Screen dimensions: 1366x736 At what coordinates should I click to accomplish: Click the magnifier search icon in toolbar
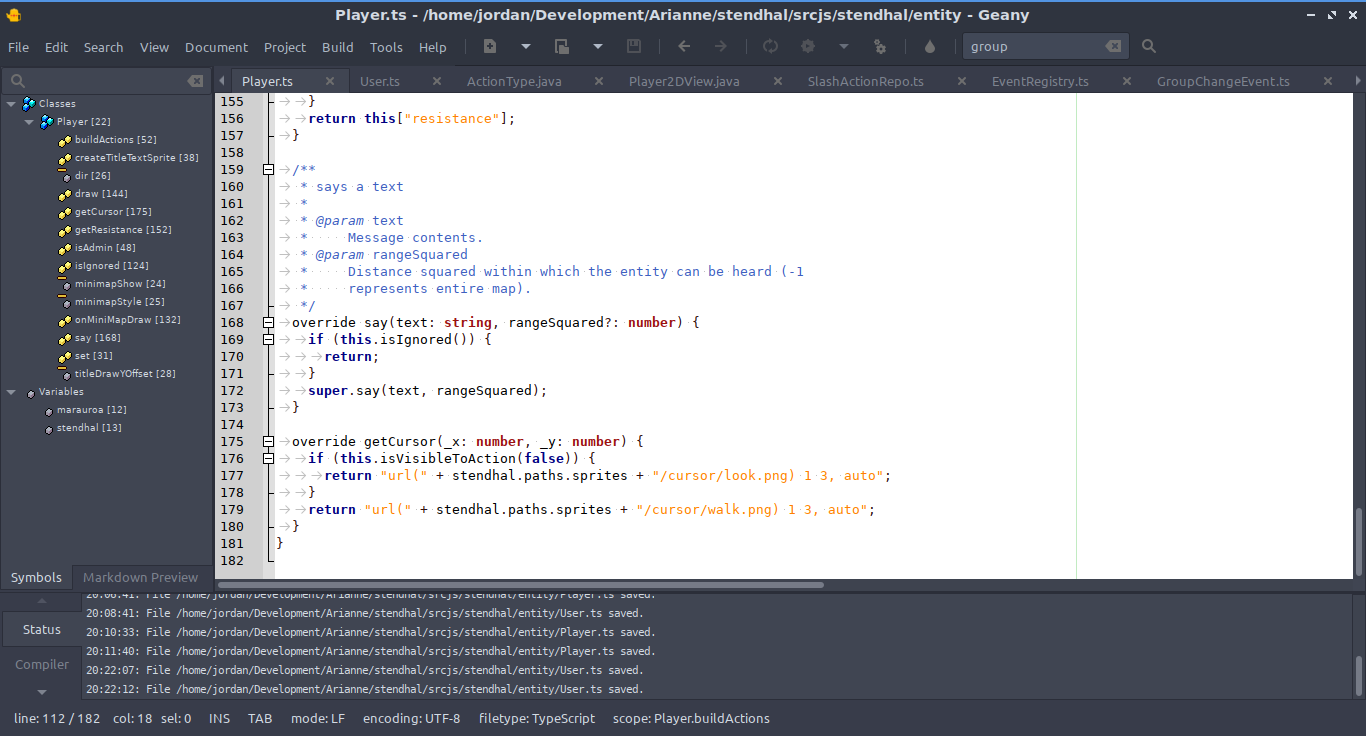coord(1149,46)
